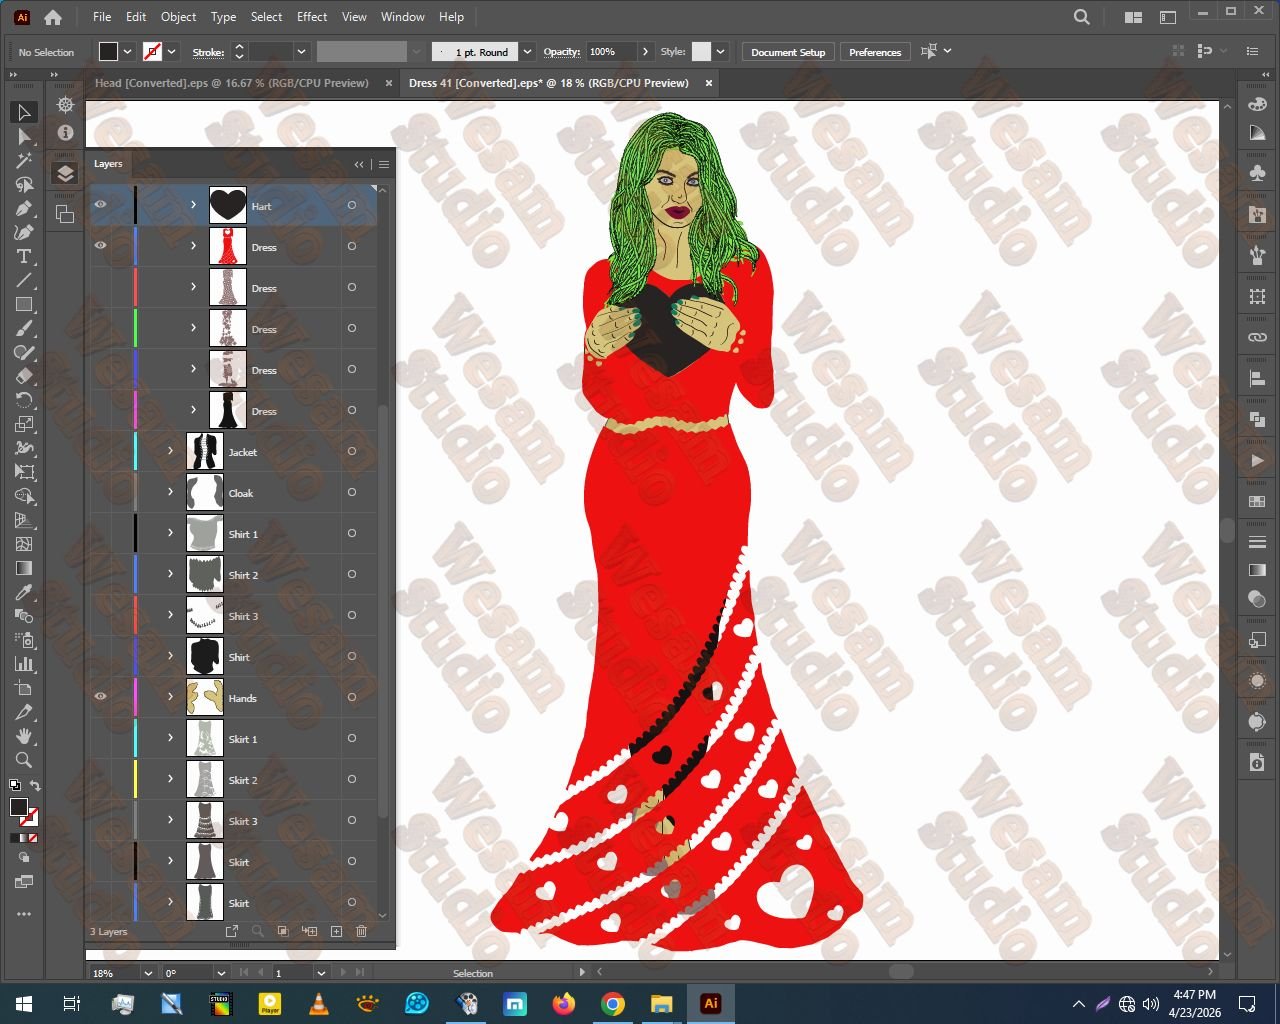Hide the Hands layer
This screenshot has width=1280, height=1024.
click(x=100, y=697)
